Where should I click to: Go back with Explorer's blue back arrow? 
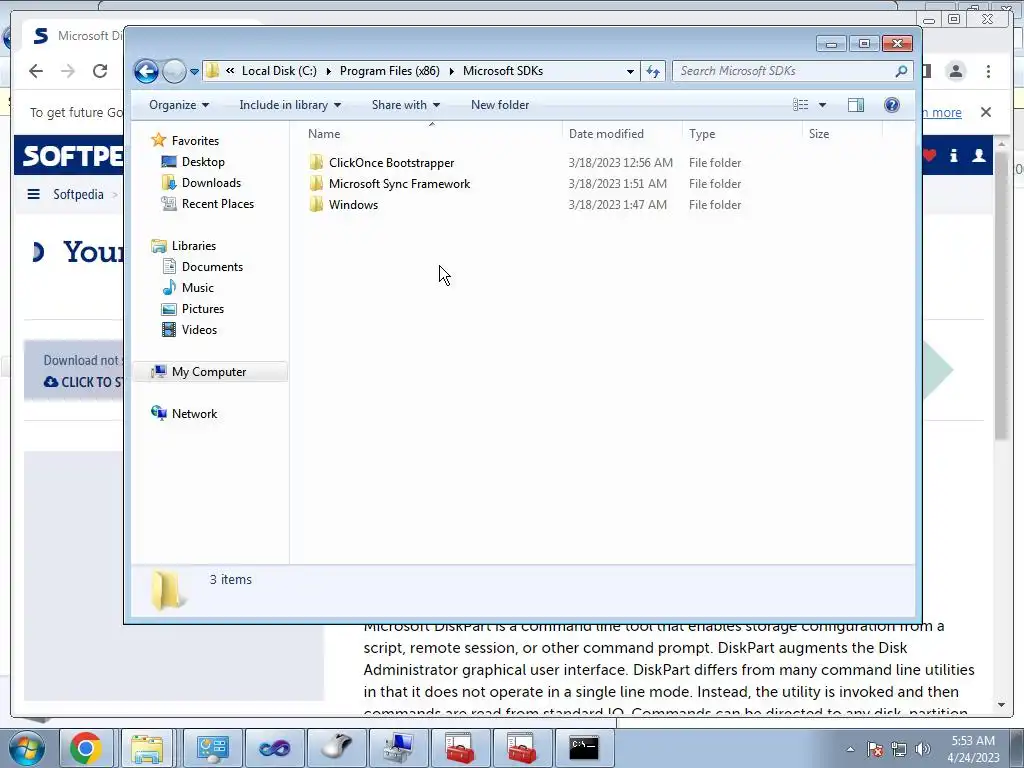coord(146,71)
